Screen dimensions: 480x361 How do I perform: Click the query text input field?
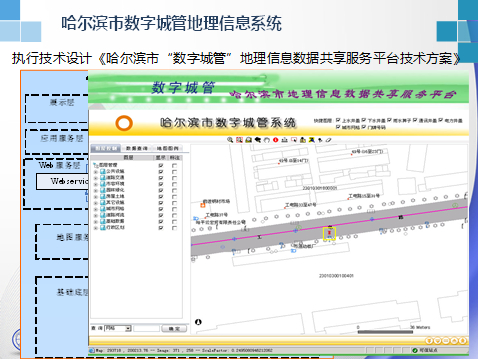[146, 329]
